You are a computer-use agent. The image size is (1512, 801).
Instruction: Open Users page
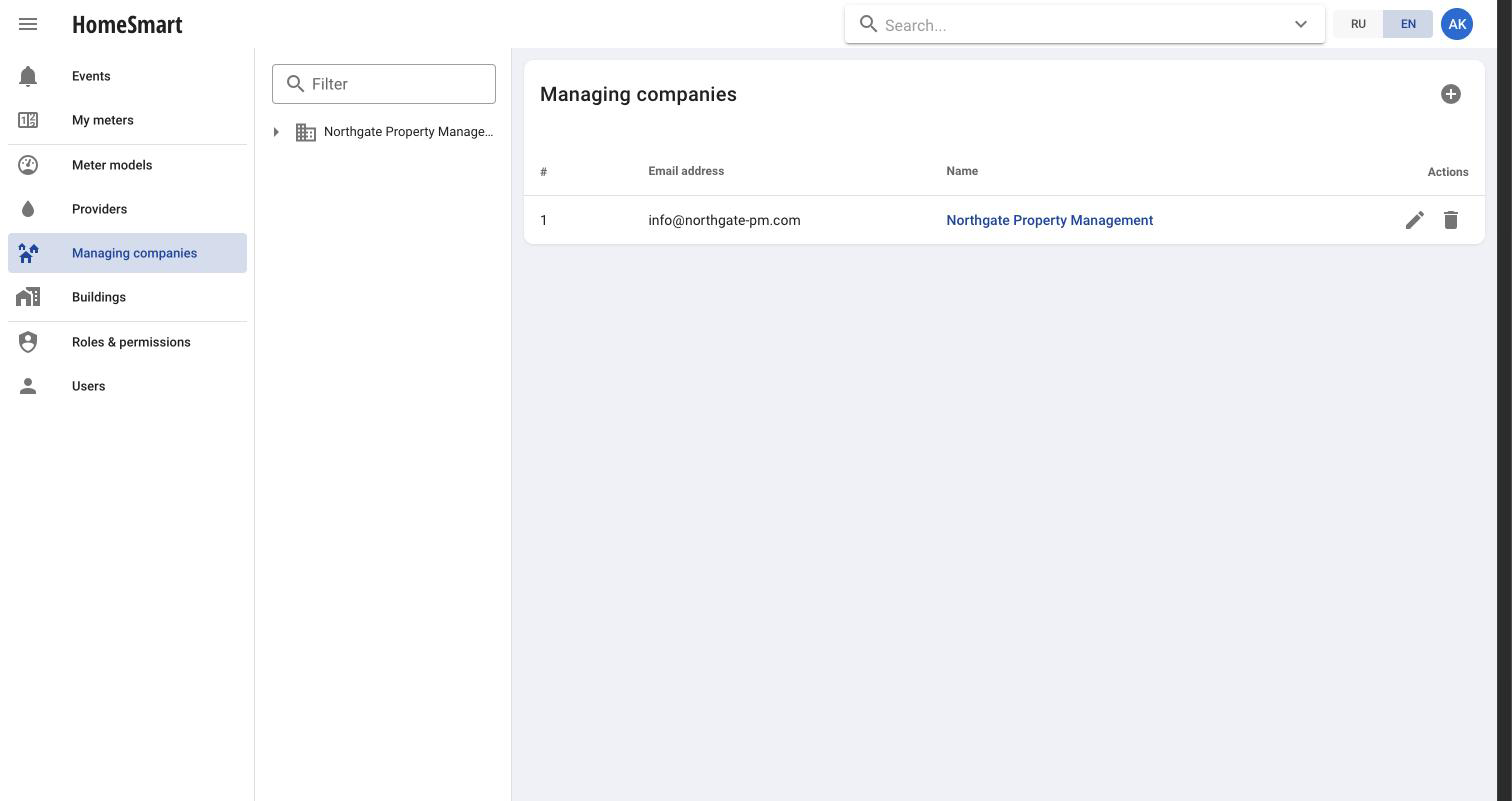[x=127, y=386]
